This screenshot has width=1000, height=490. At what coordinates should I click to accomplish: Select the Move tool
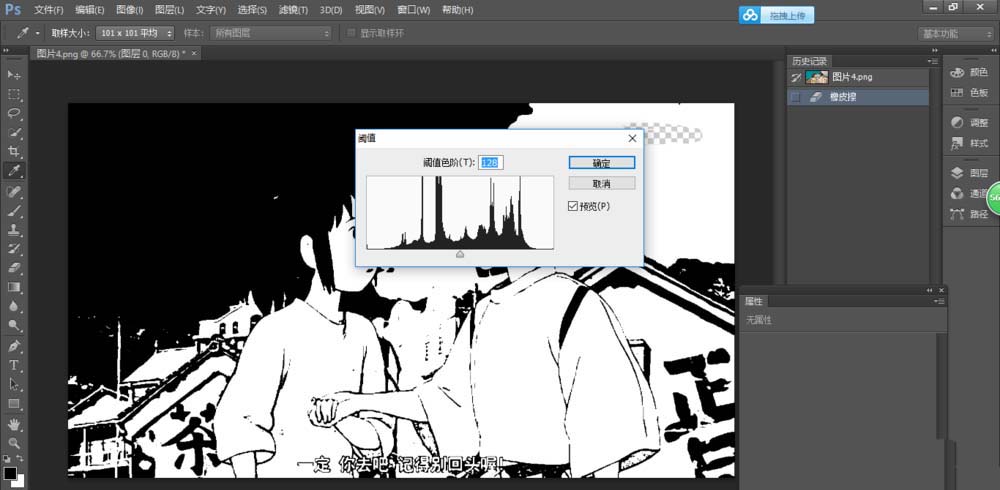pos(14,75)
